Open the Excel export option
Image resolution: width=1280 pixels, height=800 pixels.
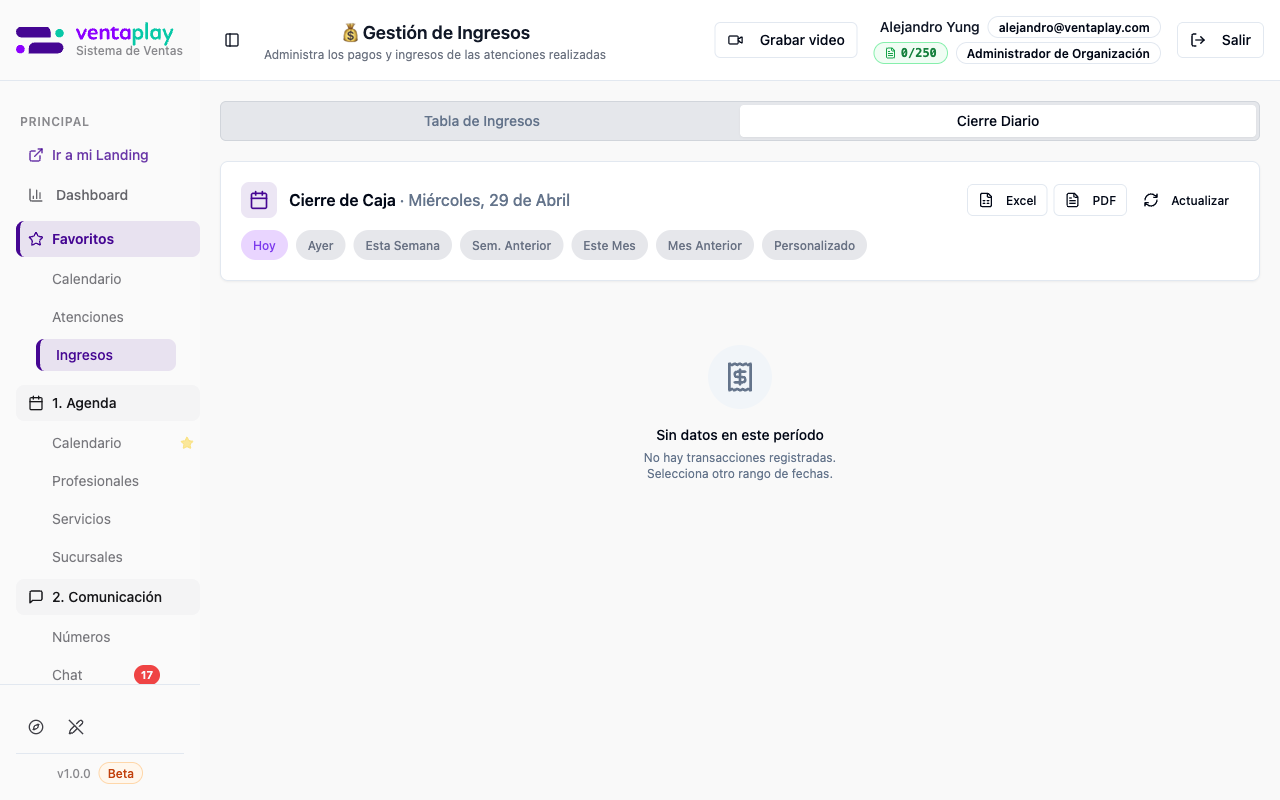(1006, 200)
